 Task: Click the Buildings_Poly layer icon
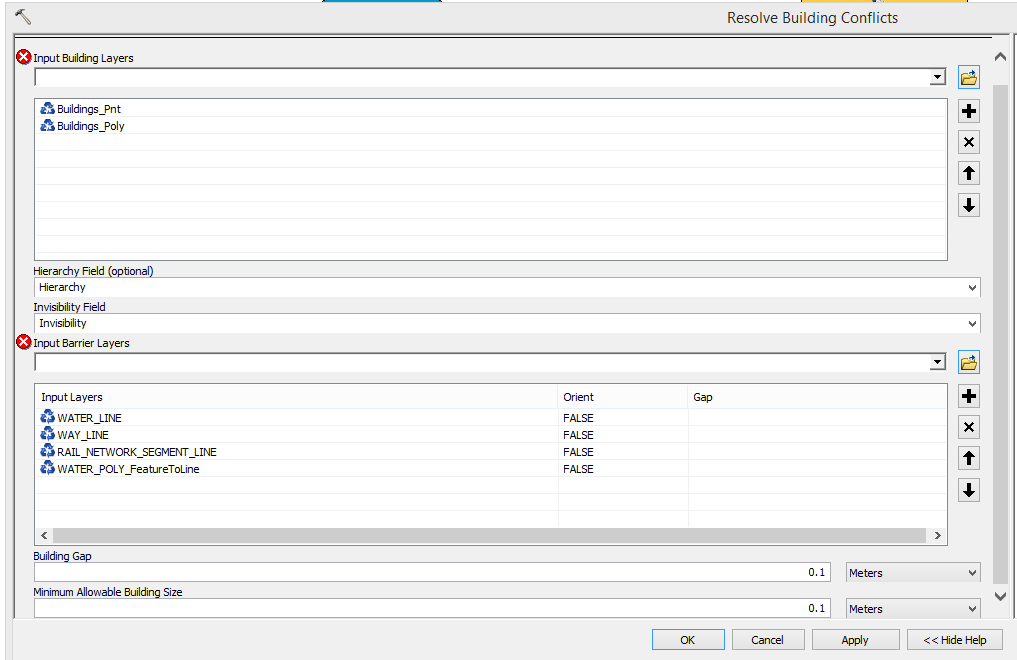[x=47, y=125]
